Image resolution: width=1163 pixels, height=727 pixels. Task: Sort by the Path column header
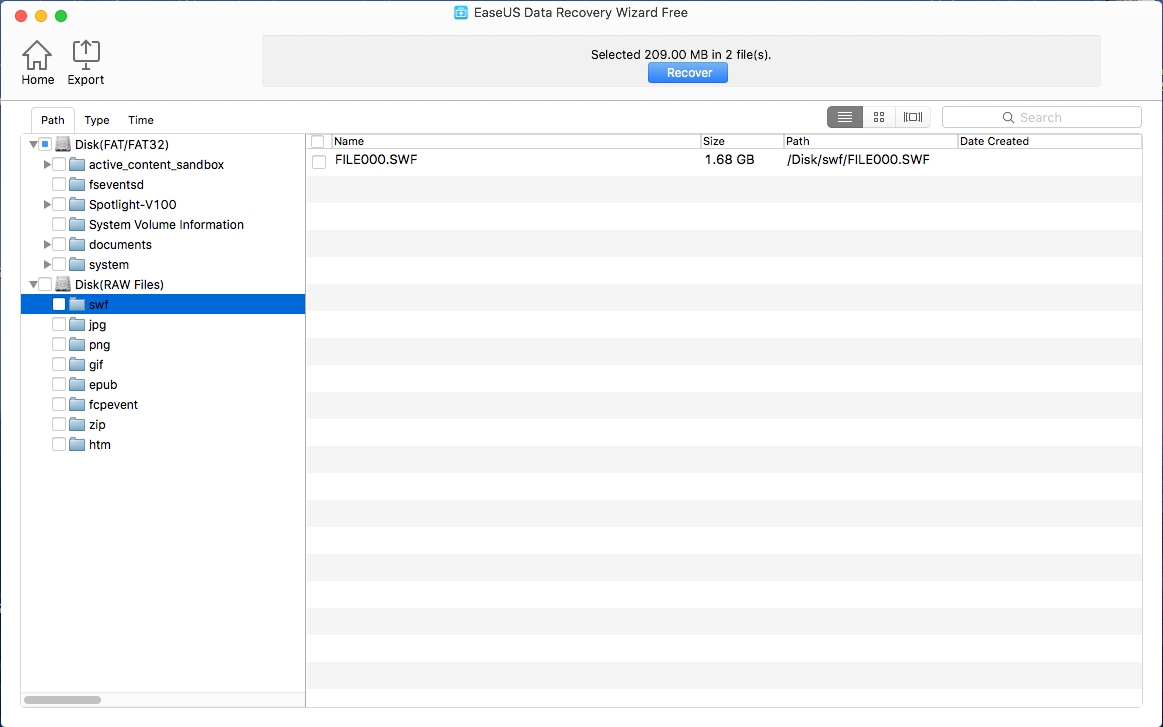pos(871,141)
